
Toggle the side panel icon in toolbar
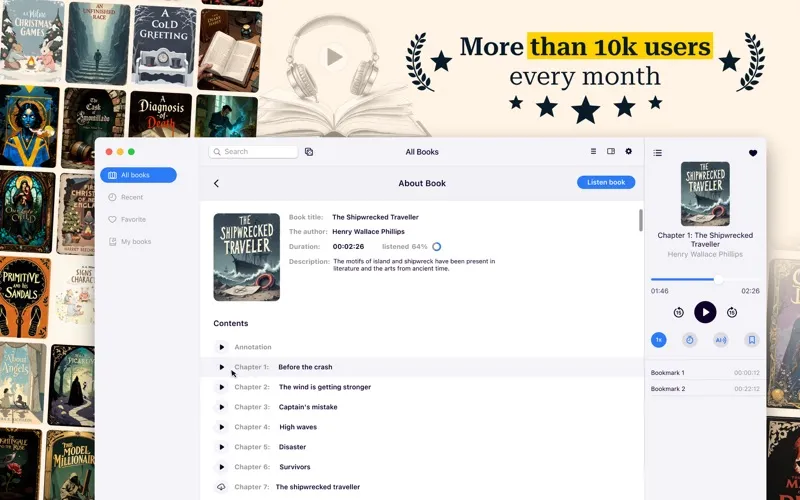[611, 151]
